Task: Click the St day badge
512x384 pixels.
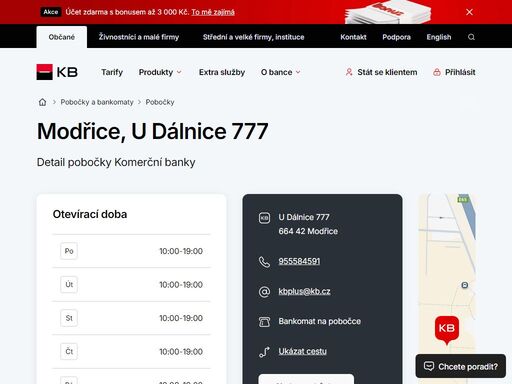Action: [x=69, y=318]
